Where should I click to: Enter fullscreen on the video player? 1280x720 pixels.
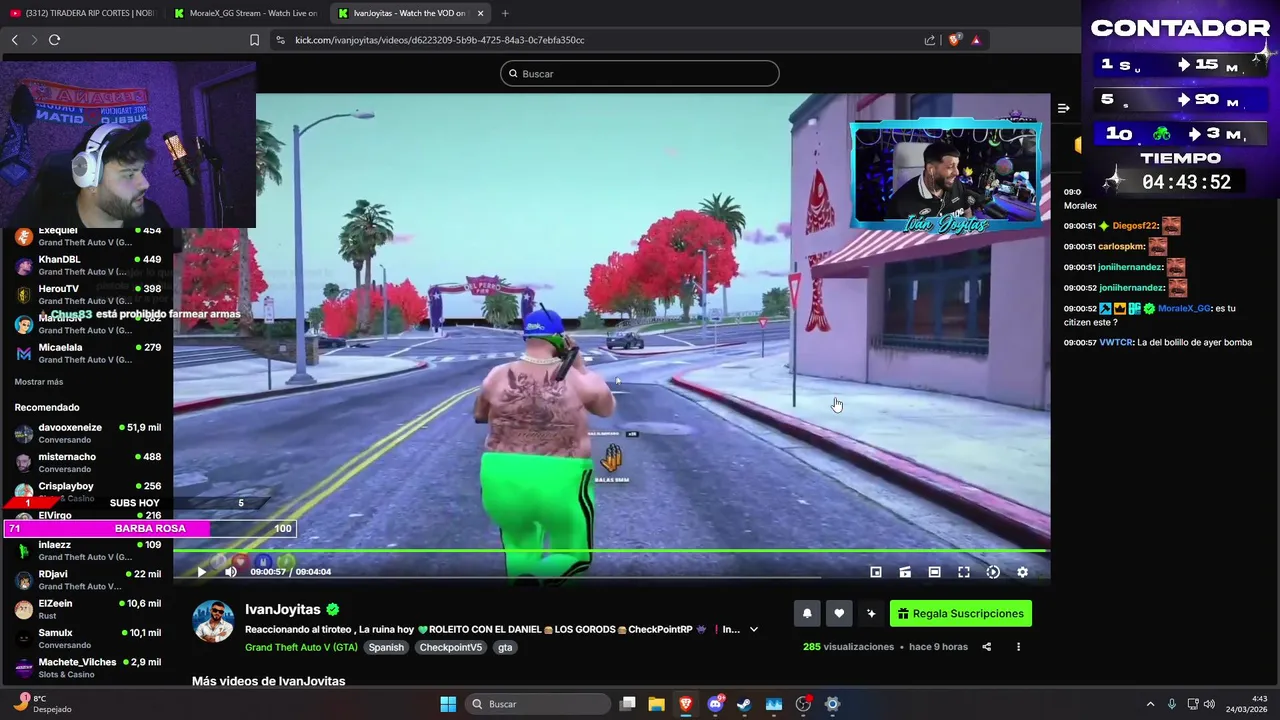point(964,572)
